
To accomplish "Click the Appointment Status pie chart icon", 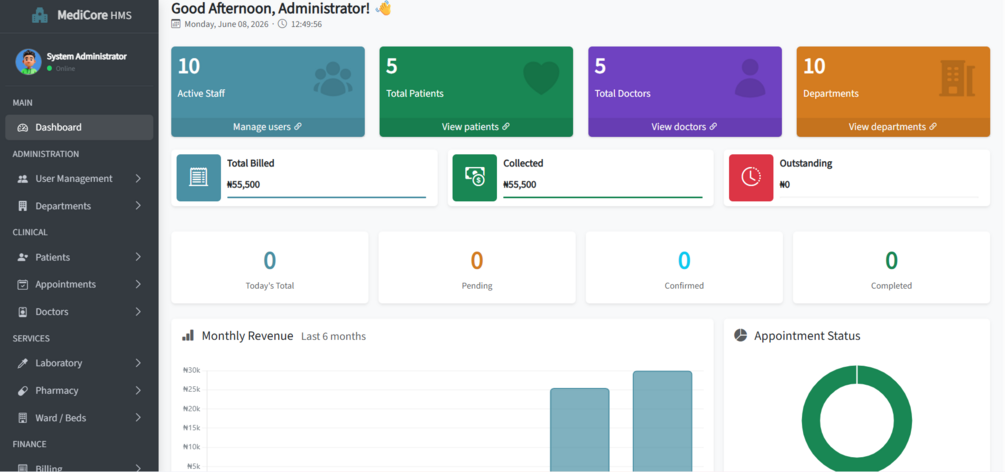I will point(740,335).
